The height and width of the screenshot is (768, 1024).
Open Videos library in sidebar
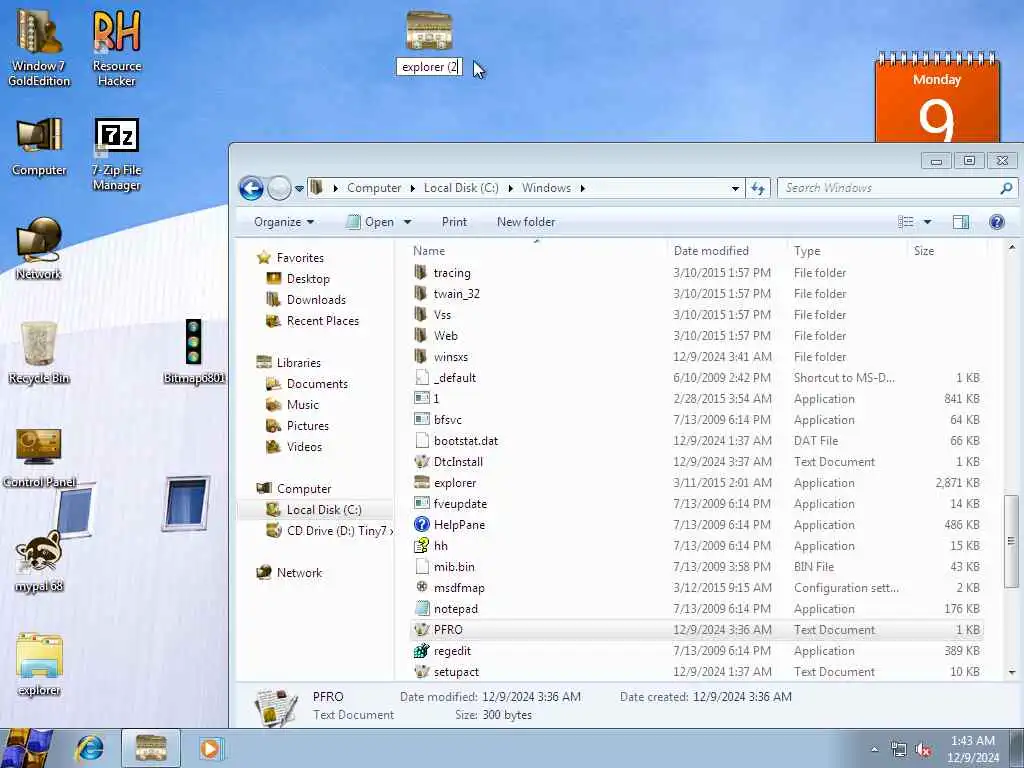coord(294,447)
